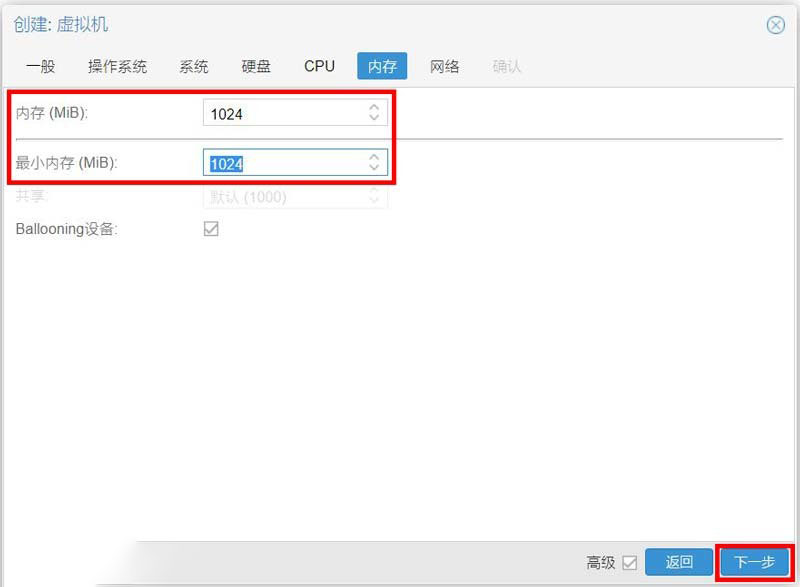Click the 创建: 虚拟机 dialog title
800x587 pixels.
point(61,24)
